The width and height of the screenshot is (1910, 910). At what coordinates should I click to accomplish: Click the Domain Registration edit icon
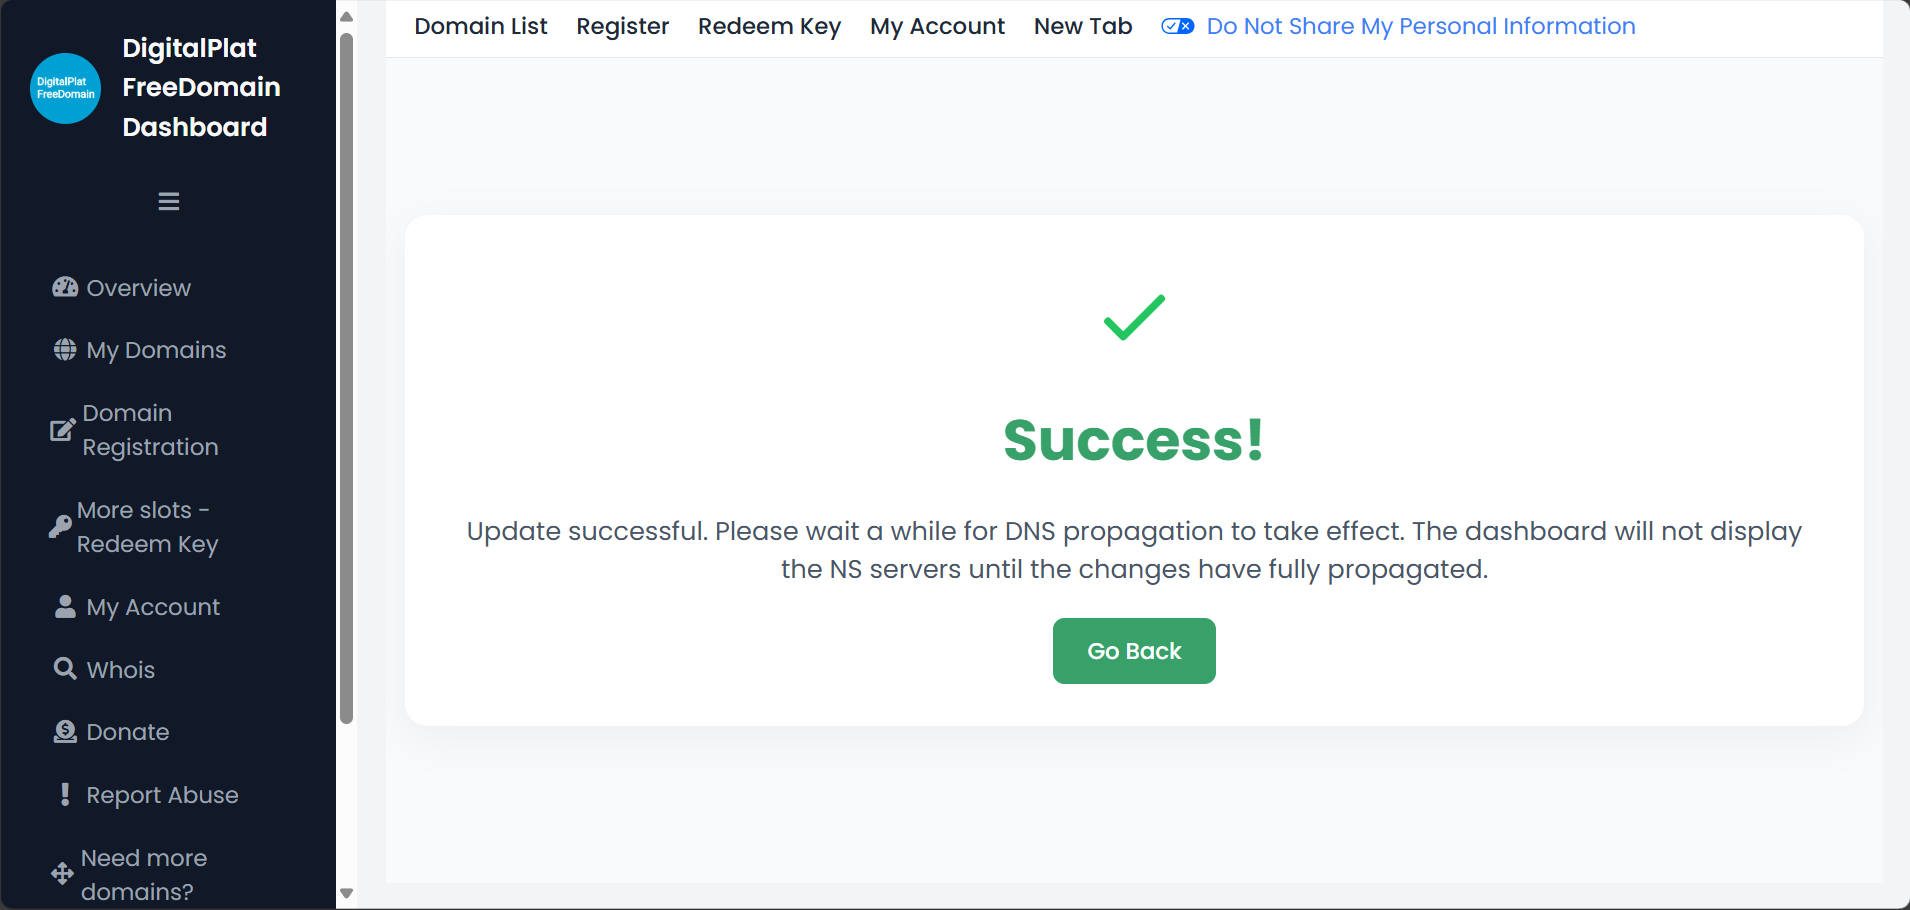click(62, 430)
